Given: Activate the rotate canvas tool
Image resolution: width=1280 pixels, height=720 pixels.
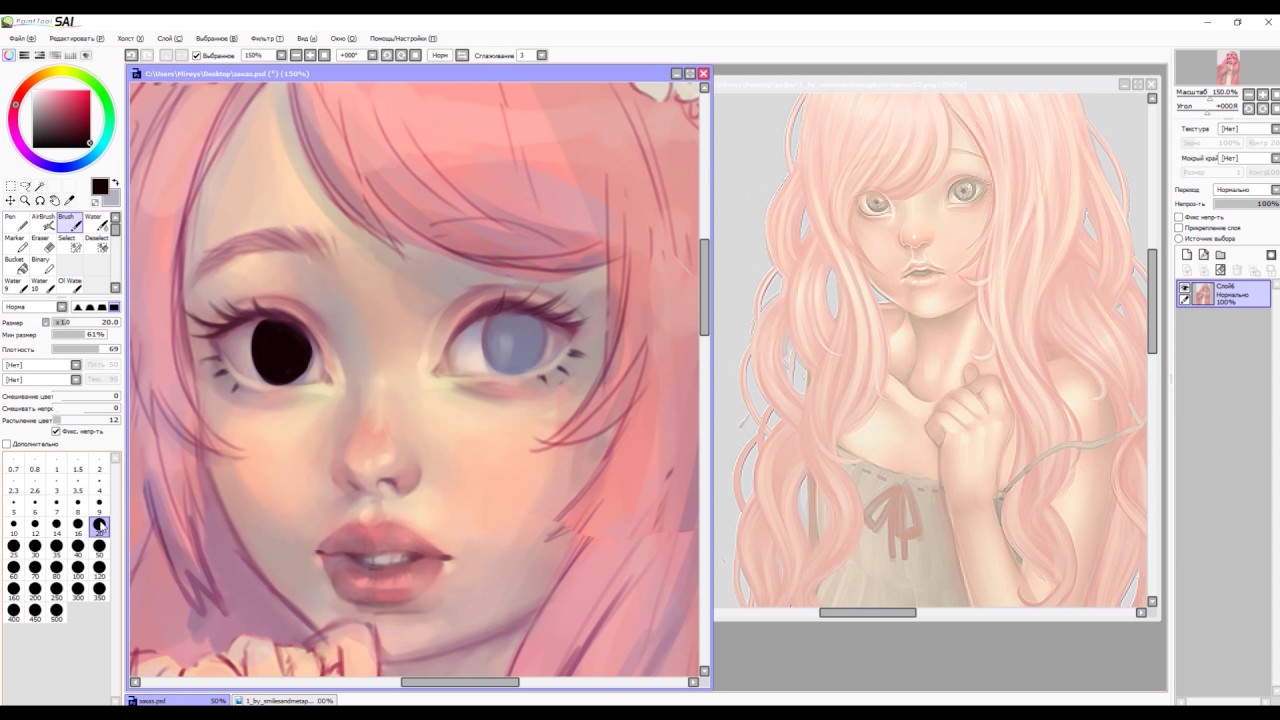Looking at the screenshot, I should pos(40,201).
